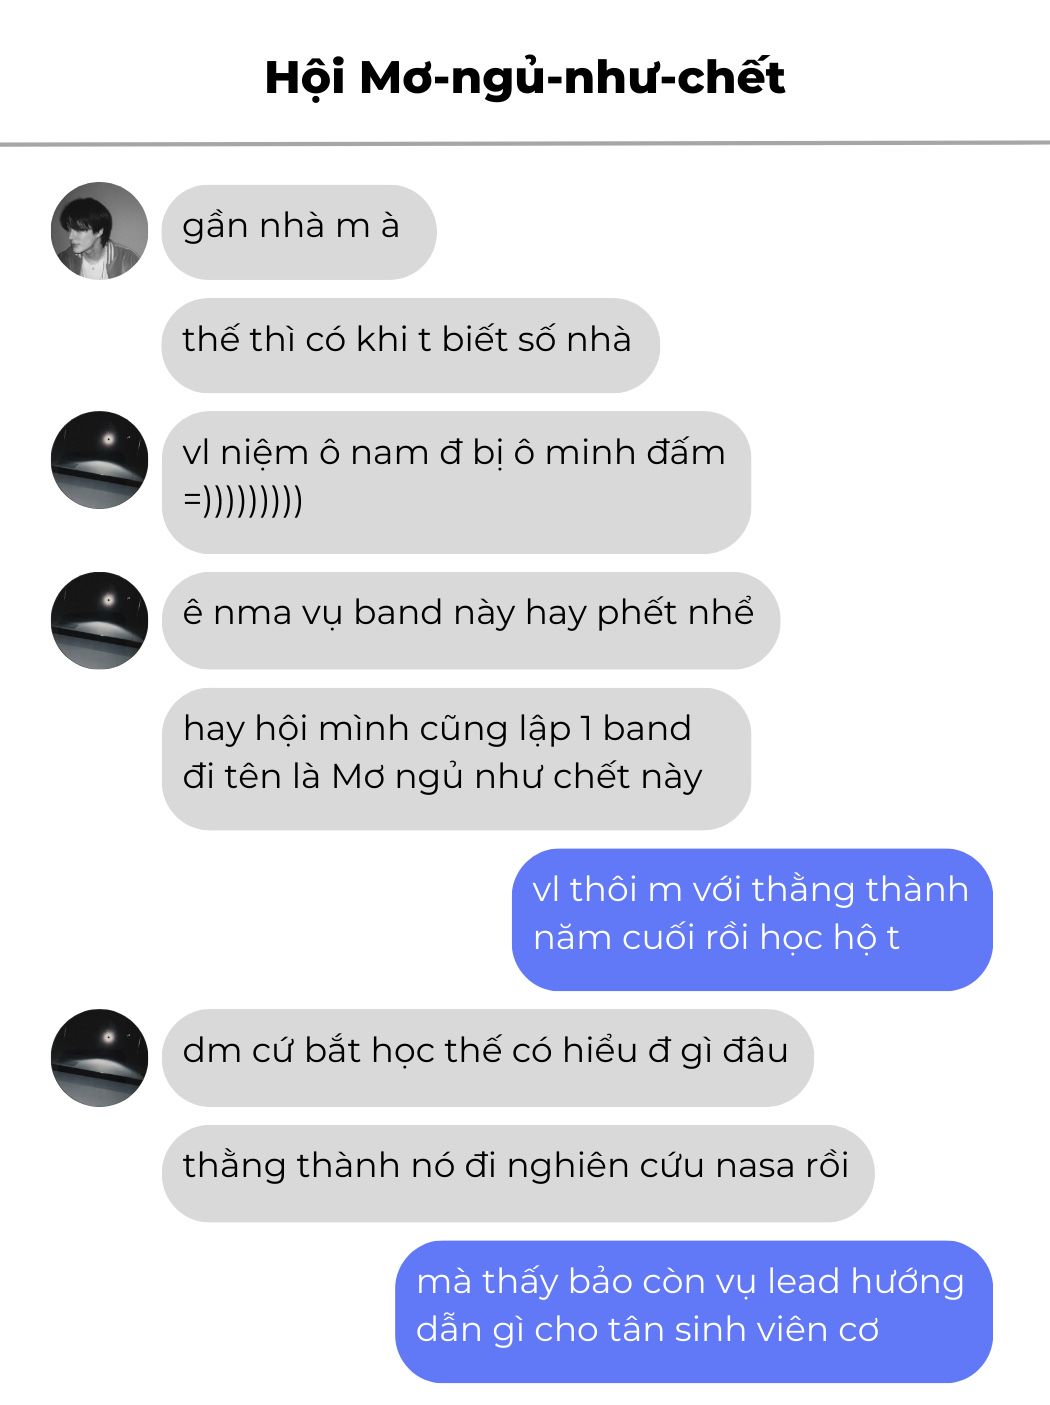Click the divider line under the chat title
The width and height of the screenshot is (1050, 1405).
tap(525, 144)
